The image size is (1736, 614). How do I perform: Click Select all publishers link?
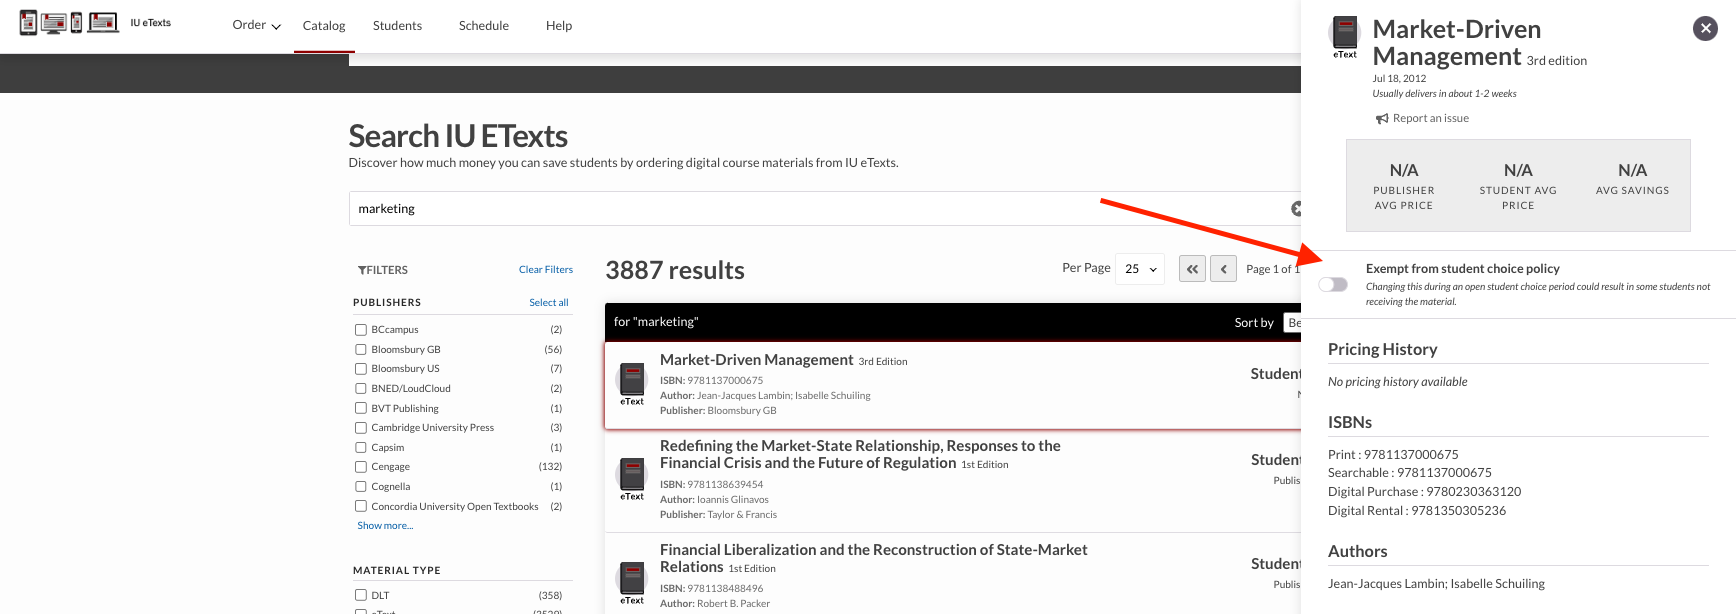click(548, 302)
